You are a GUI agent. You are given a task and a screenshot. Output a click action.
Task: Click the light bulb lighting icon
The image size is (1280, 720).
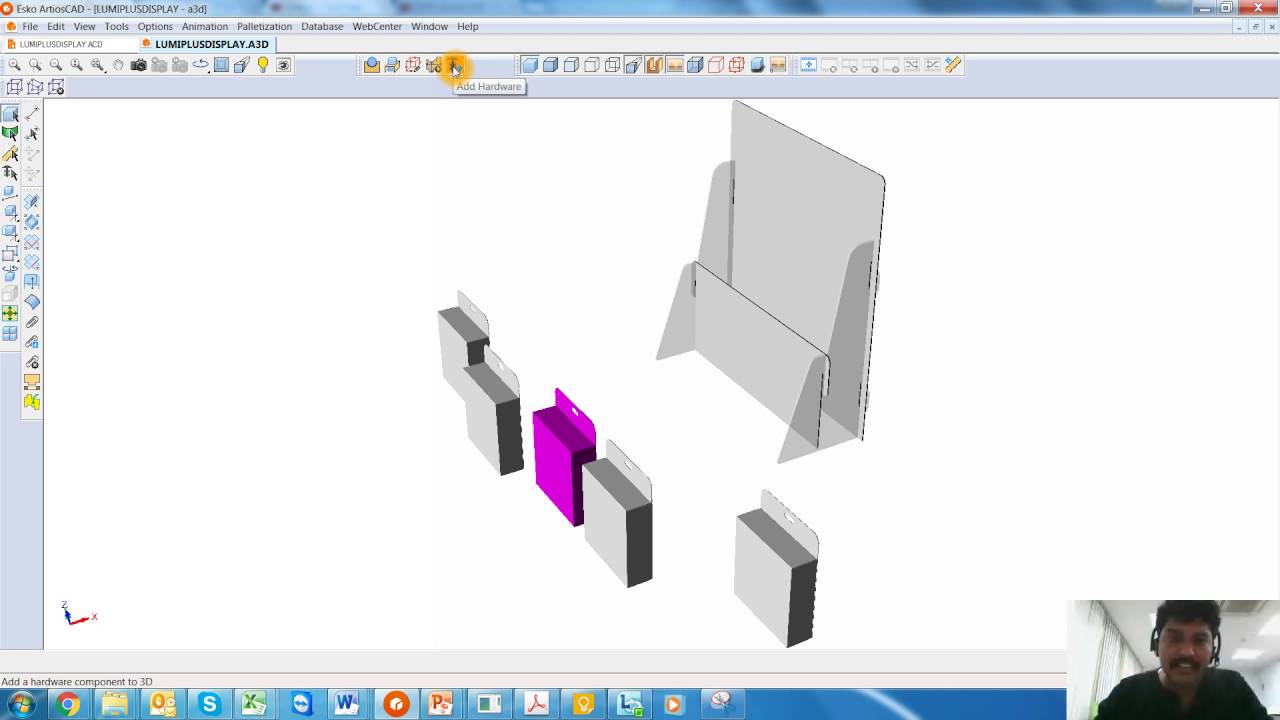tap(263, 65)
